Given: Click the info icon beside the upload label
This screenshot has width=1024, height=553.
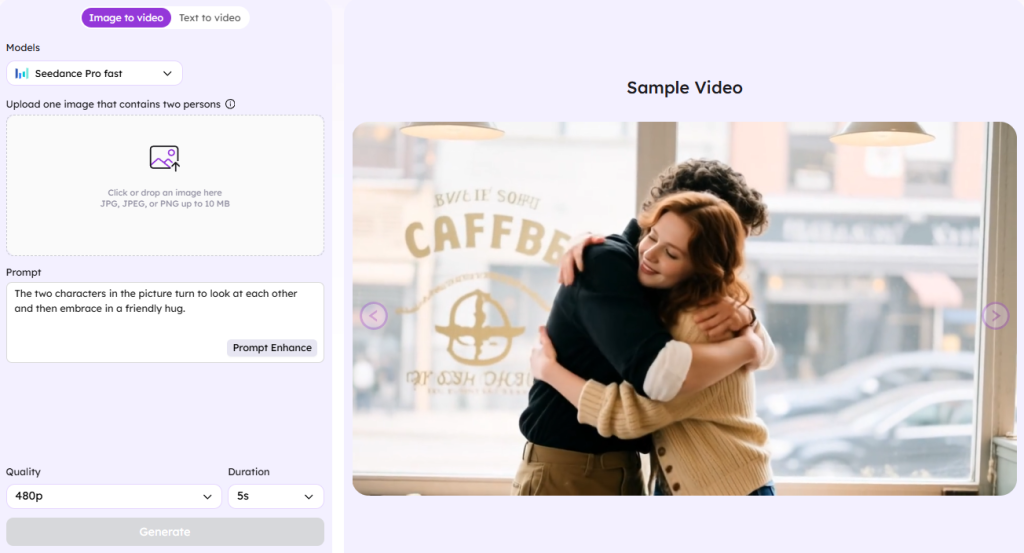Looking at the screenshot, I should click(x=230, y=104).
